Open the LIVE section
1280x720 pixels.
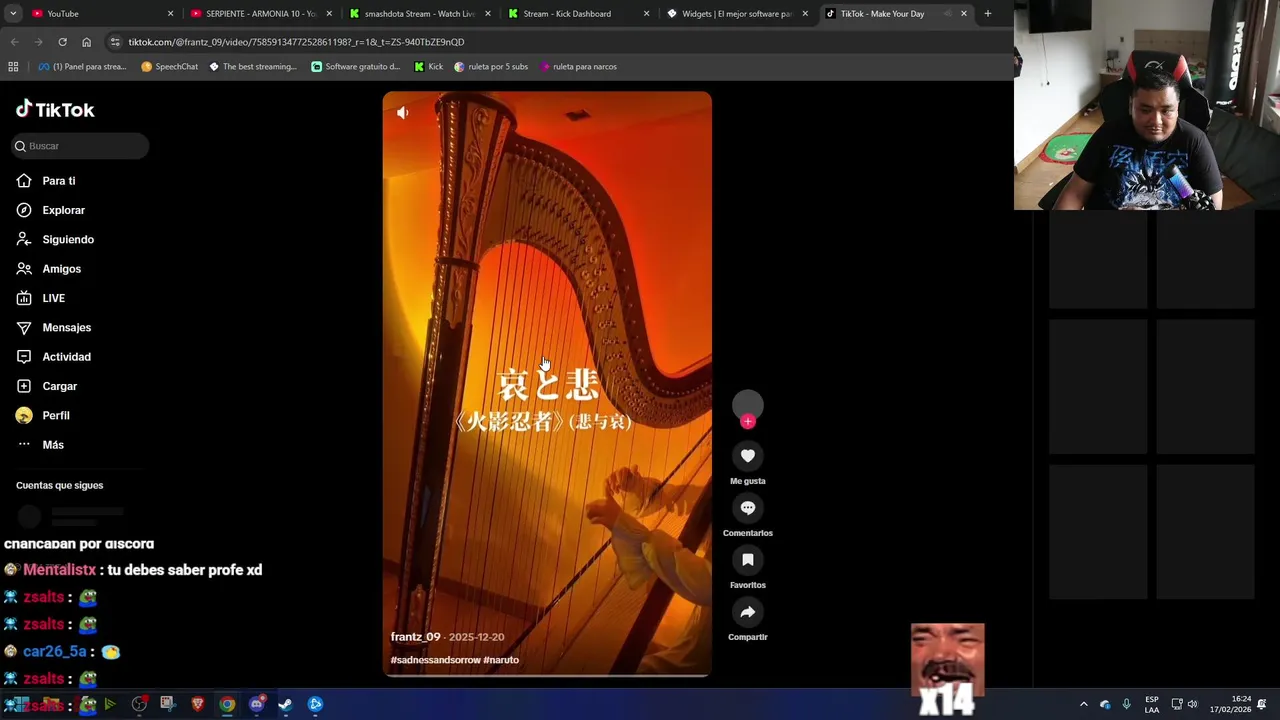pyautogui.click(x=53, y=298)
